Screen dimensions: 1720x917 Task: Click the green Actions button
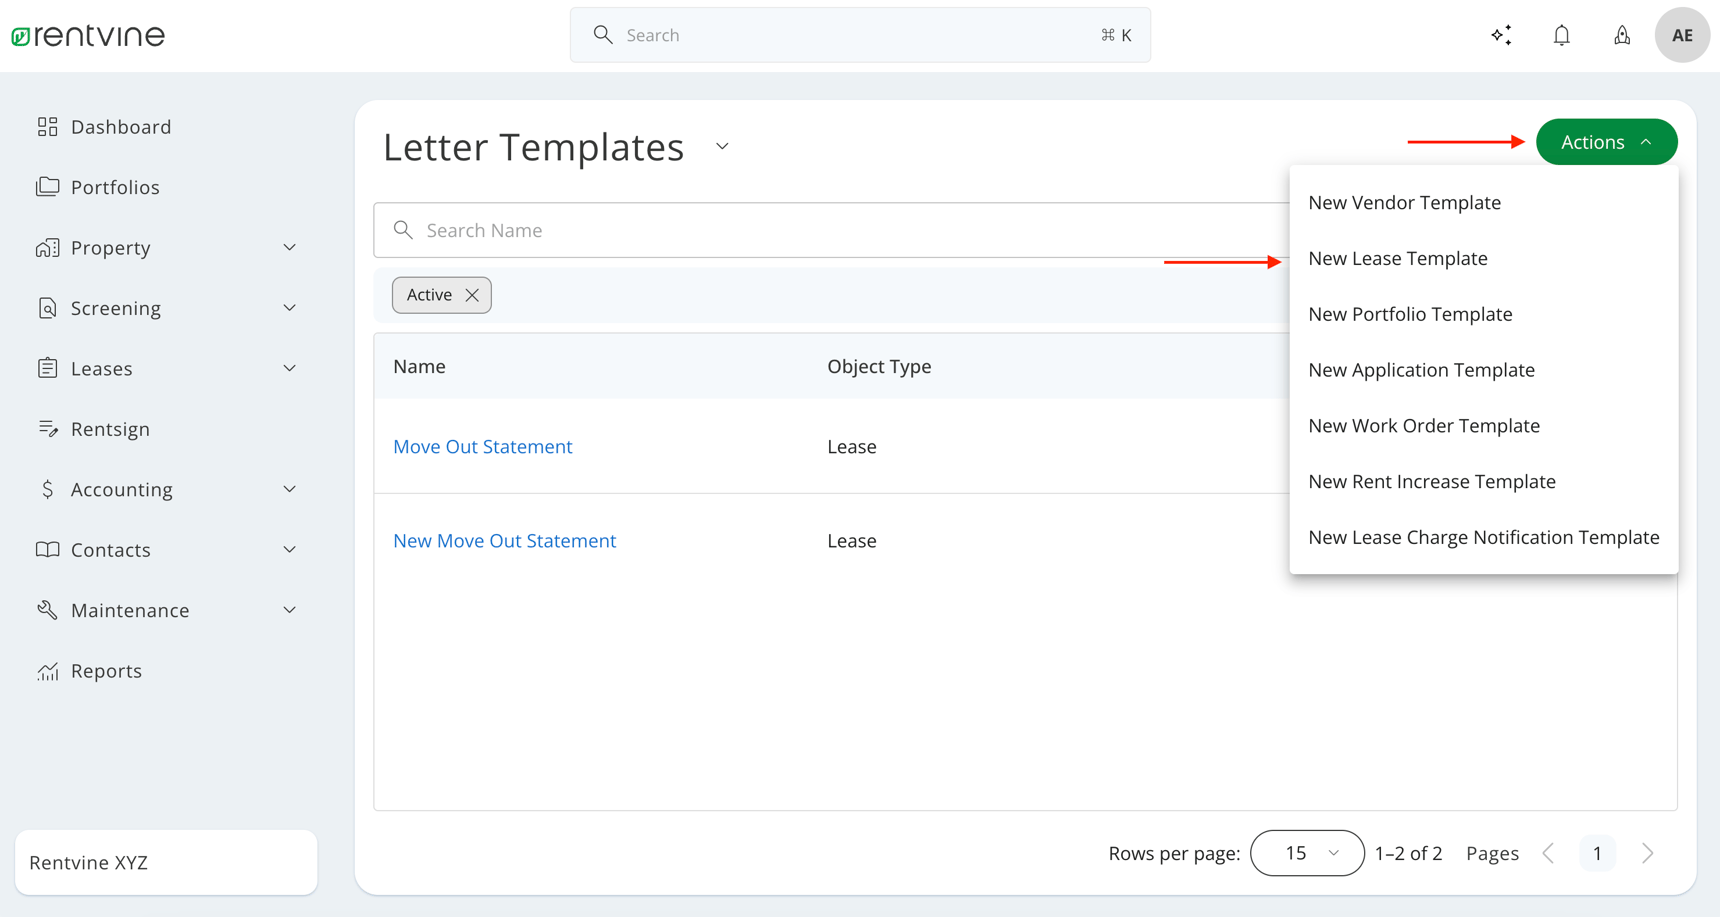(x=1606, y=142)
